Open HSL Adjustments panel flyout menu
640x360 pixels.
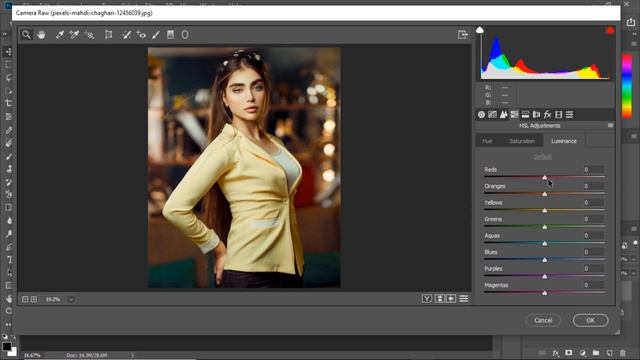pos(610,125)
